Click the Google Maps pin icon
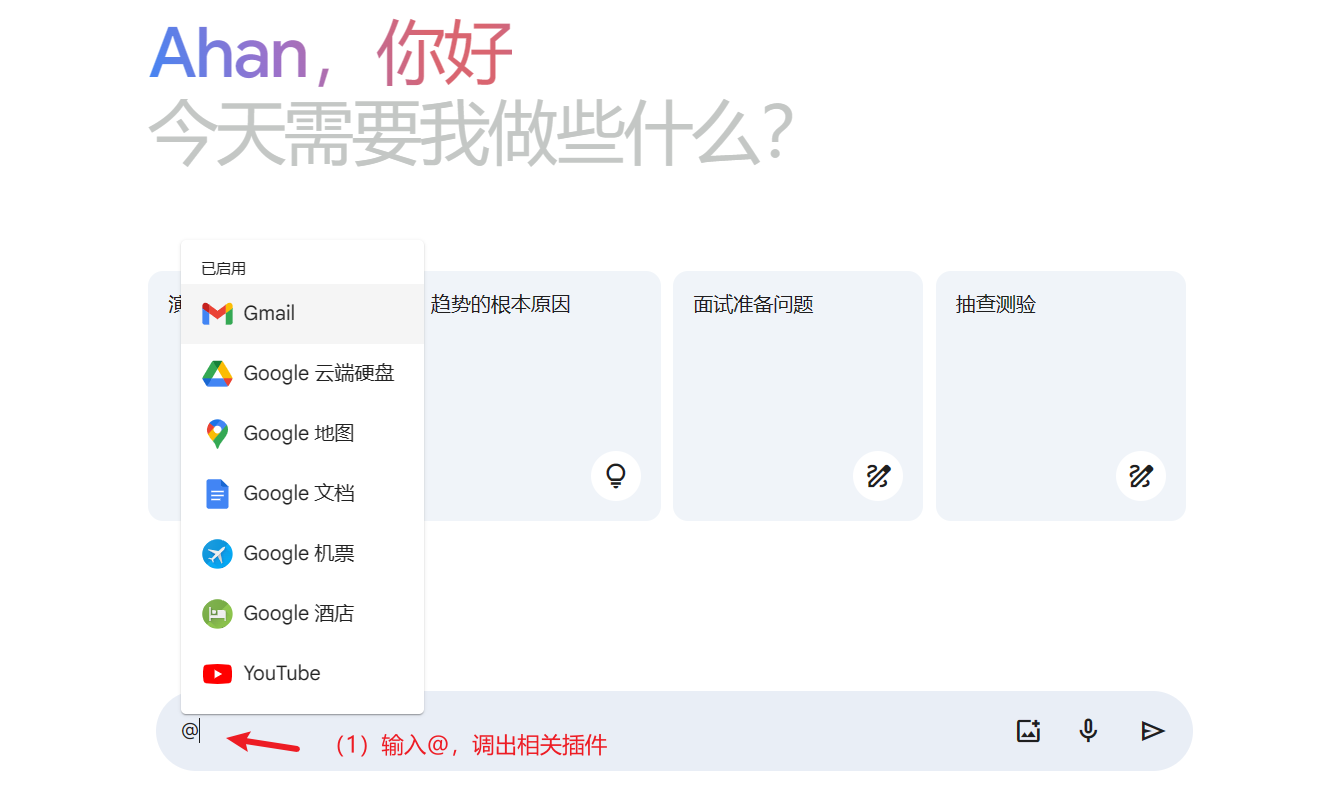This screenshot has height=785, width=1338. (x=217, y=434)
